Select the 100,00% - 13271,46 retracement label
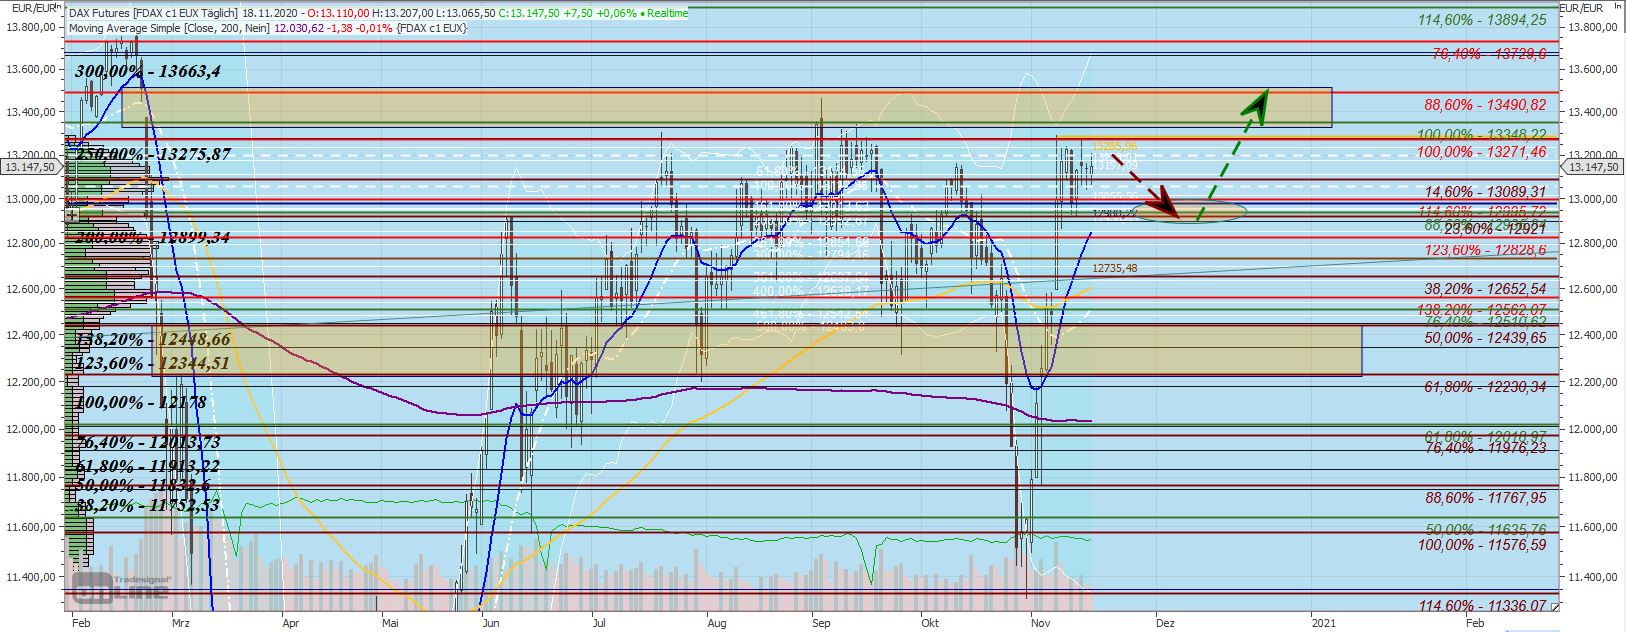 pos(1482,152)
